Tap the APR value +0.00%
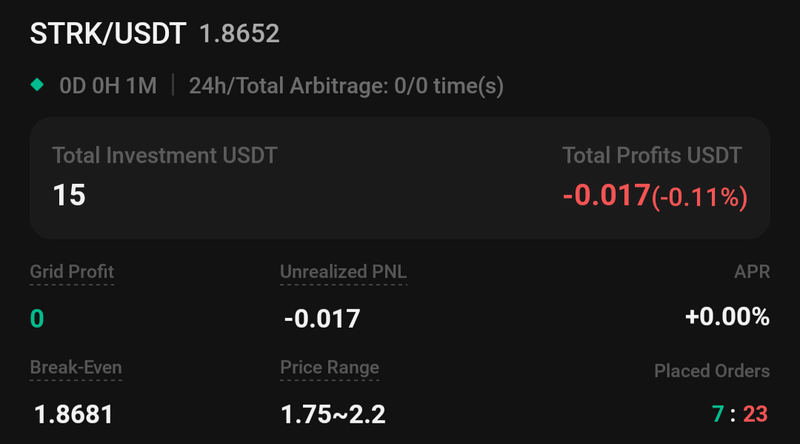Image resolution: width=800 pixels, height=444 pixels. [727, 318]
